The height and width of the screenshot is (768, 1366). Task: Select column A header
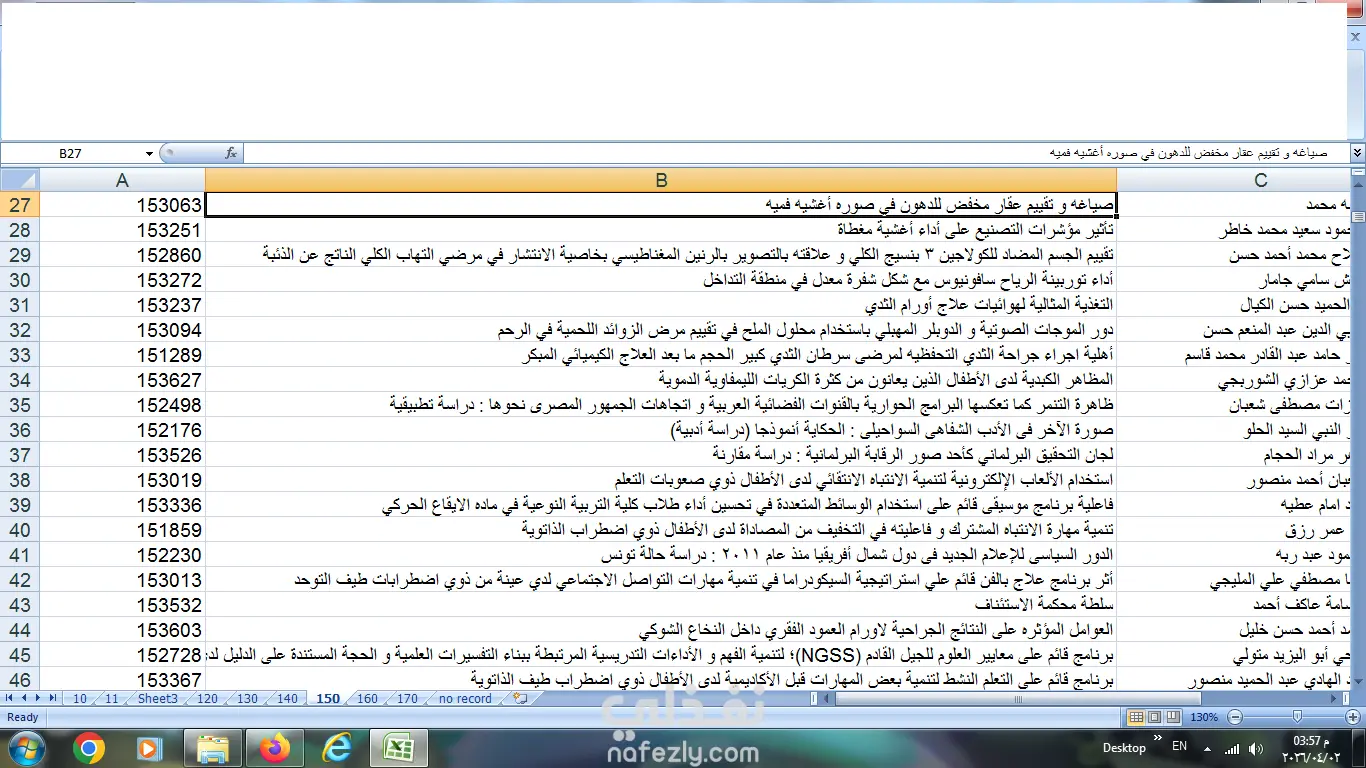pos(122,180)
